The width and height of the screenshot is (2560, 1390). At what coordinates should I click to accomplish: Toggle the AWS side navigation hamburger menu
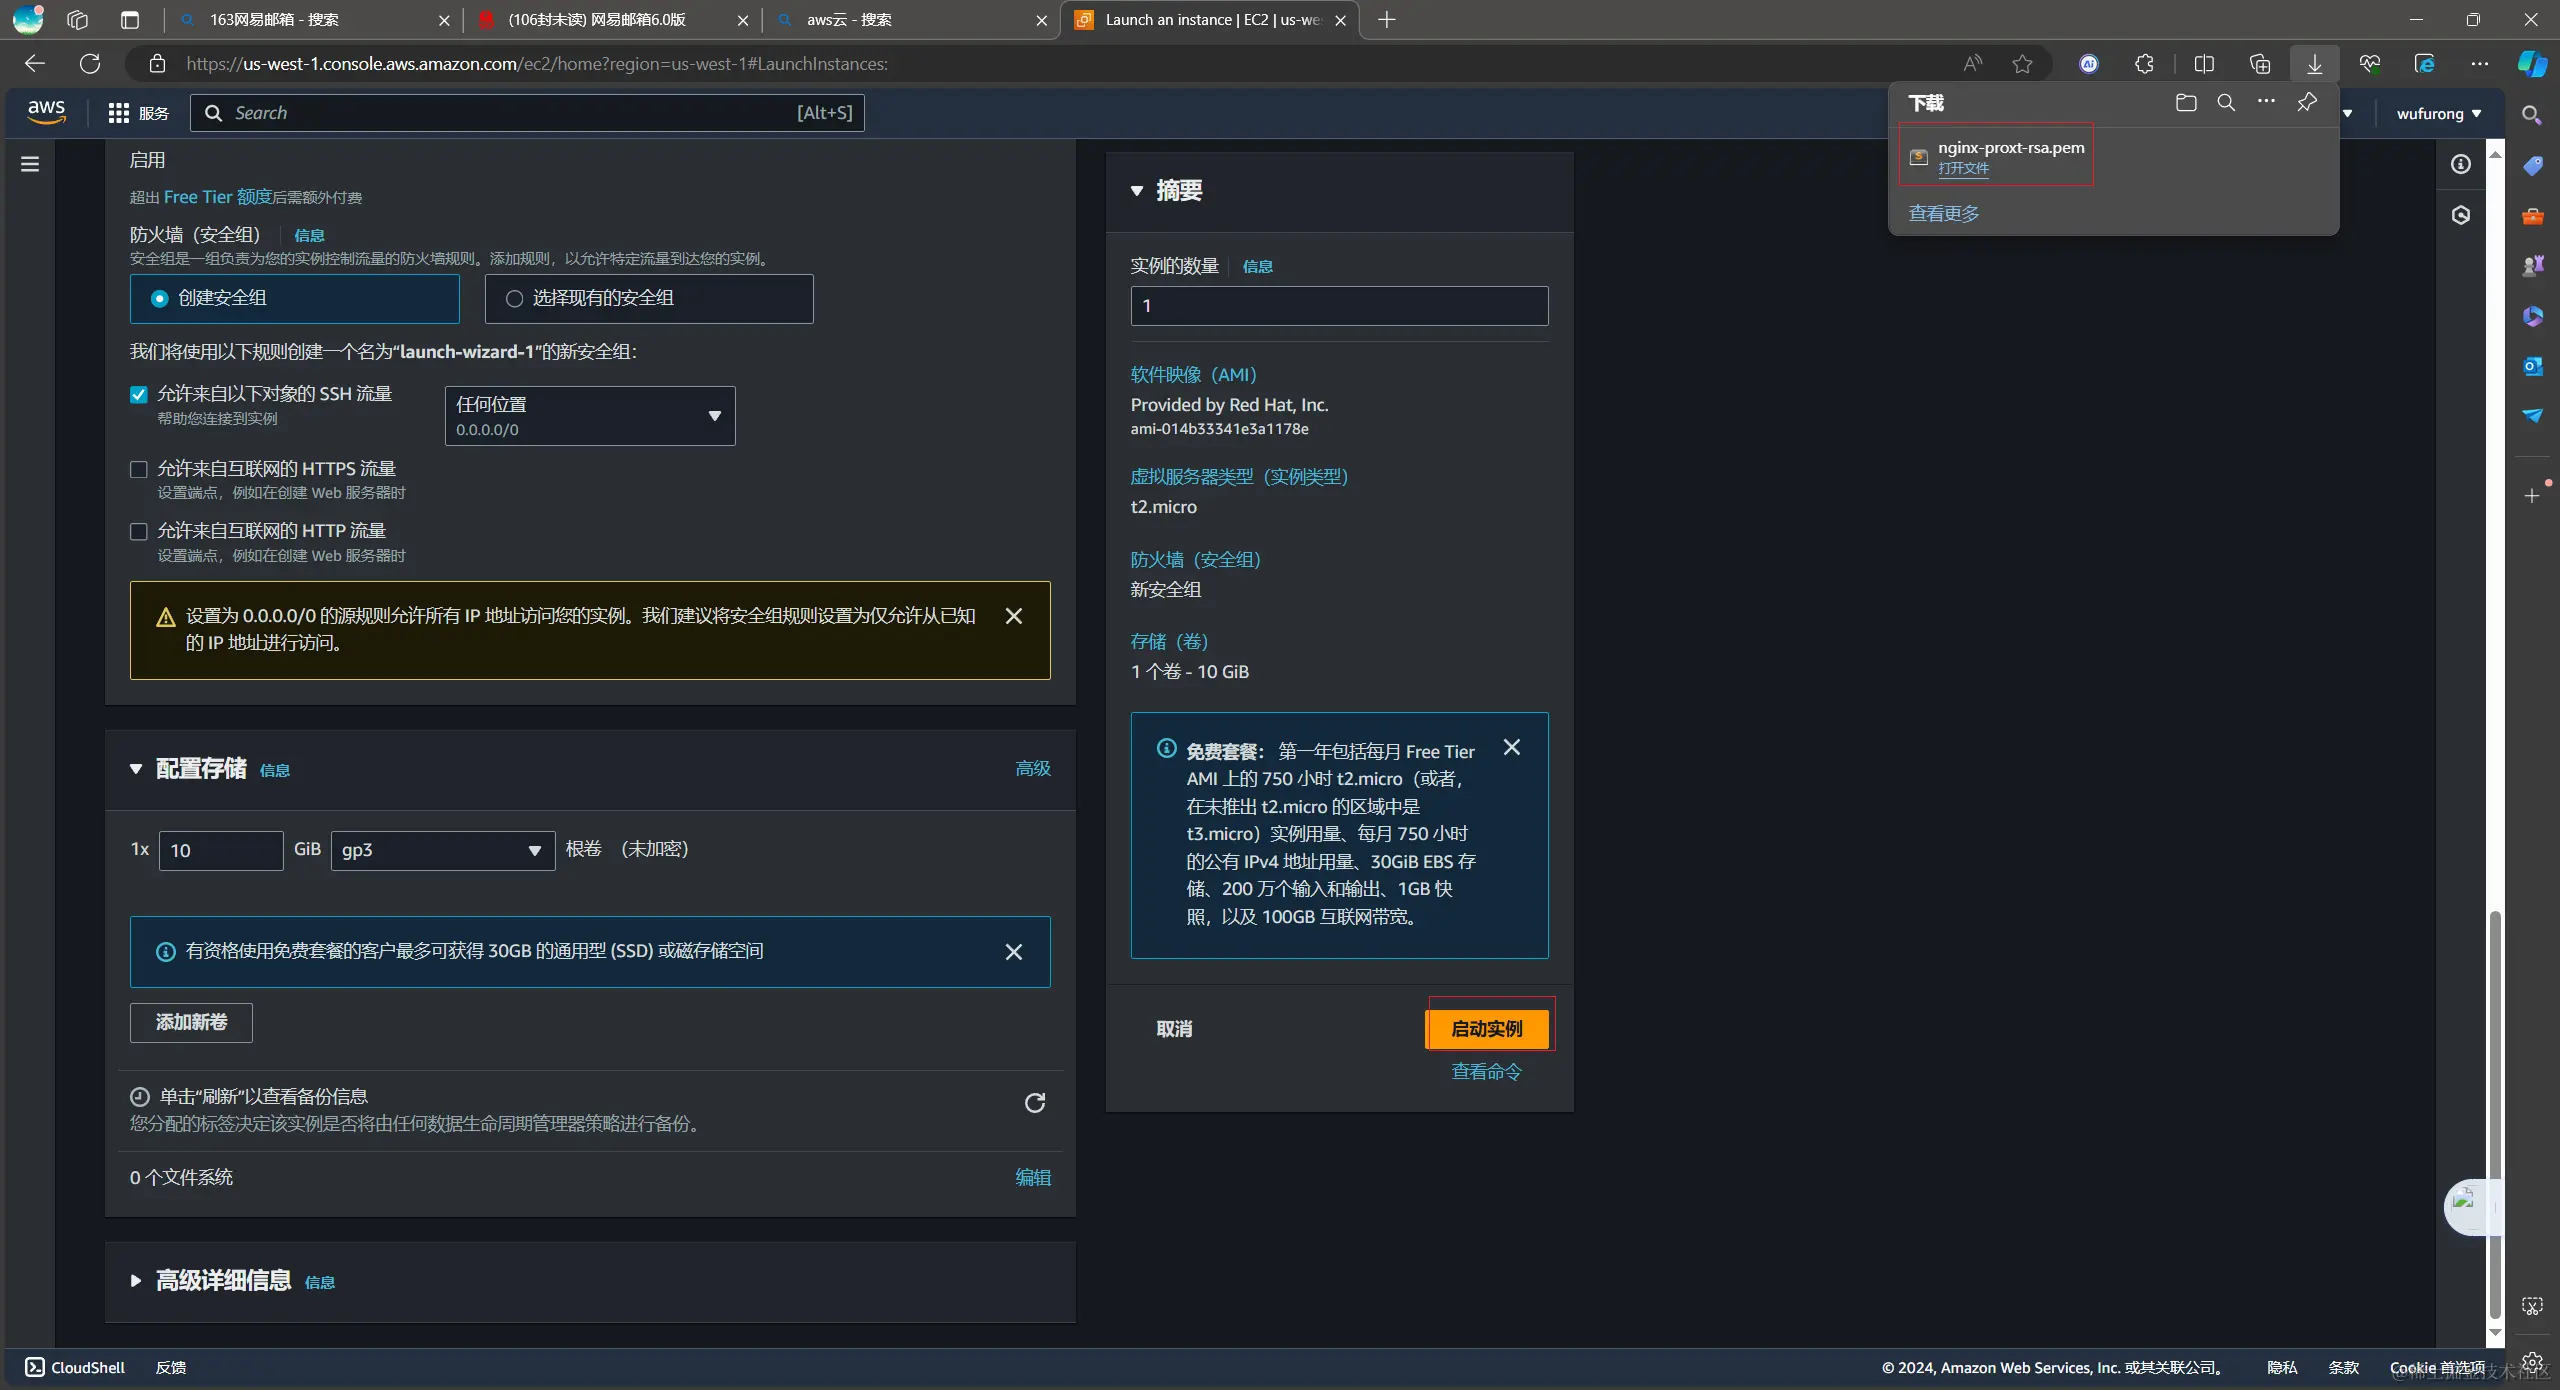click(30, 164)
